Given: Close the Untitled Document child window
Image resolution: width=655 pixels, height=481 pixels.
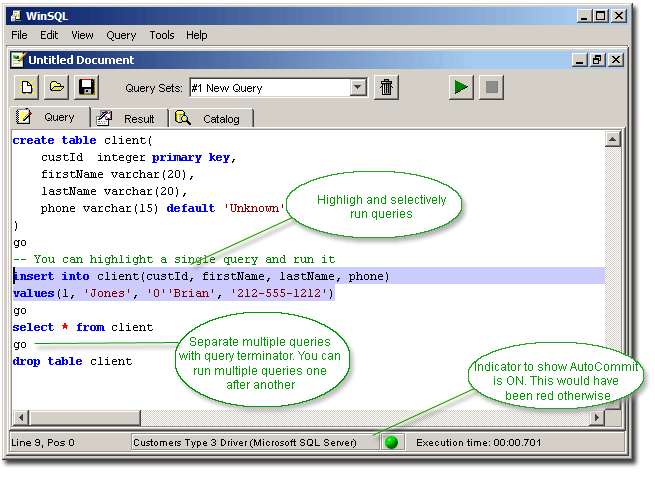Looking at the screenshot, I should 616,60.
